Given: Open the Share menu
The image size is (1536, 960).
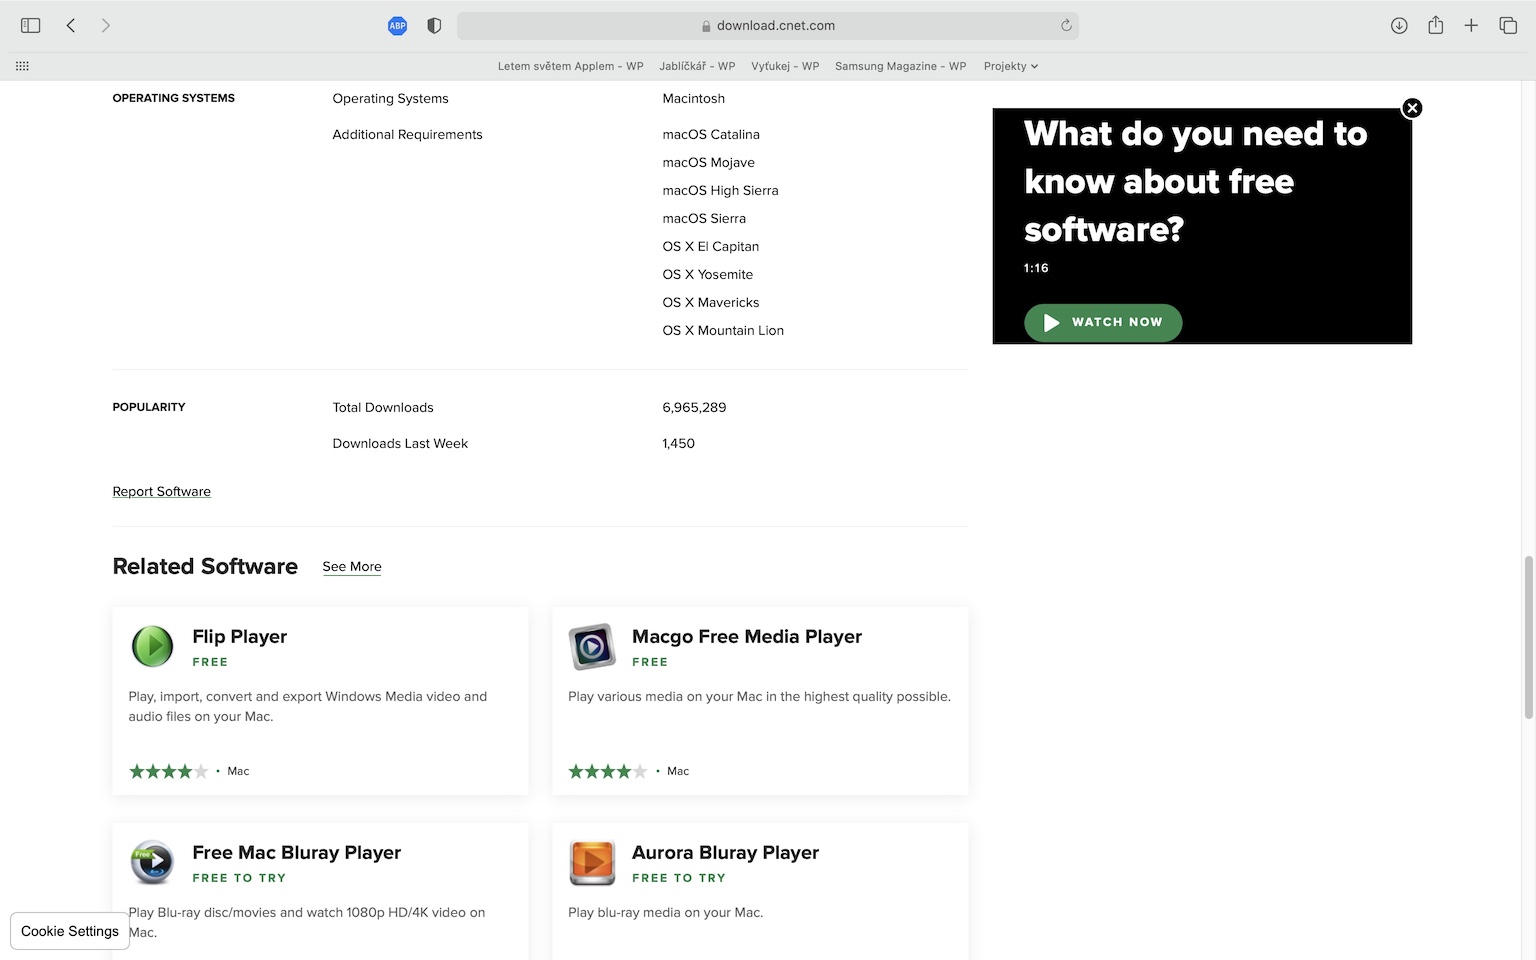Looking at the screenshot, I should (1435, 25).
